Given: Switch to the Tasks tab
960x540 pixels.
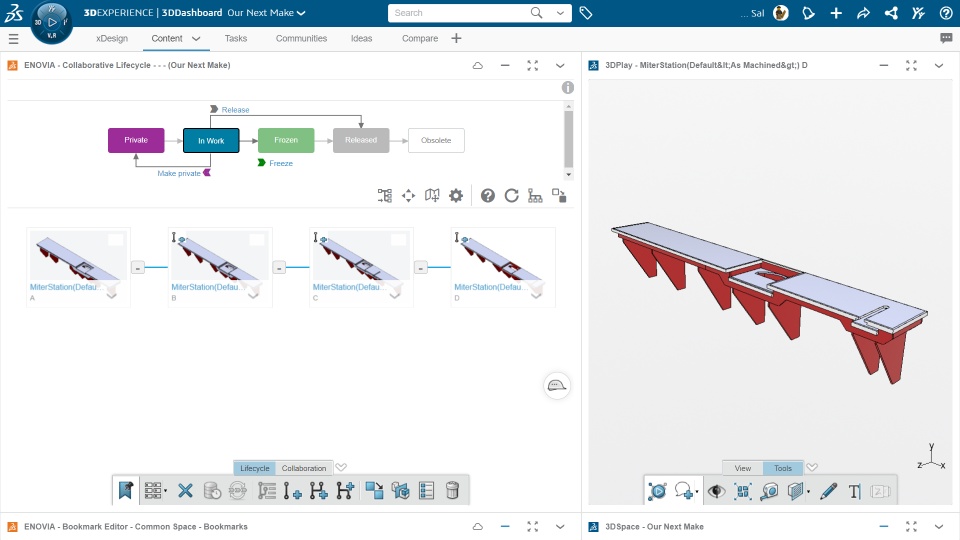Looking at the screenshot, I should (236, 39).
